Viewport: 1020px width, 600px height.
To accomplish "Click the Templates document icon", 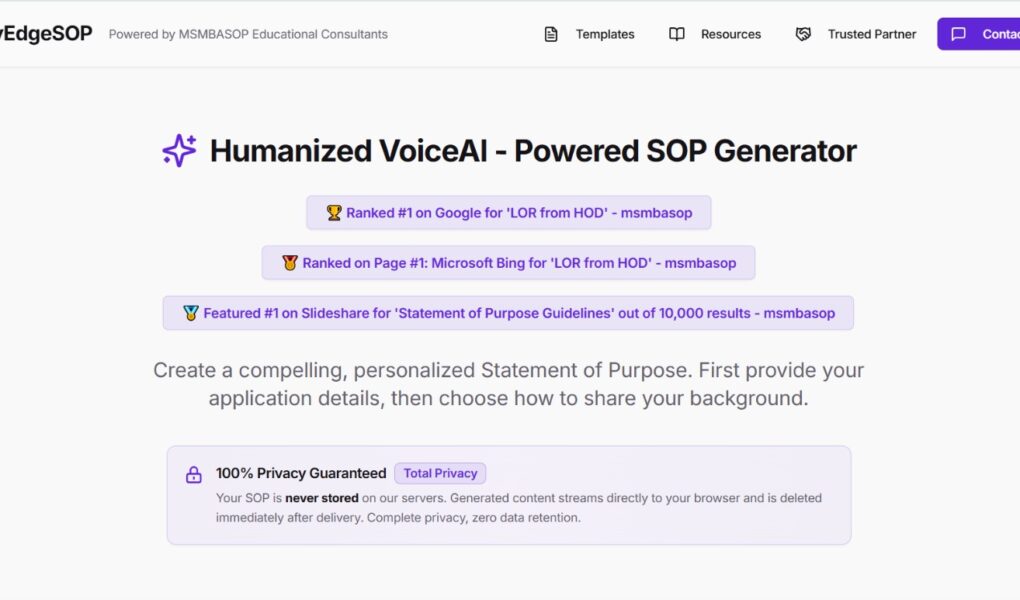I will click(x=551, y=34).
